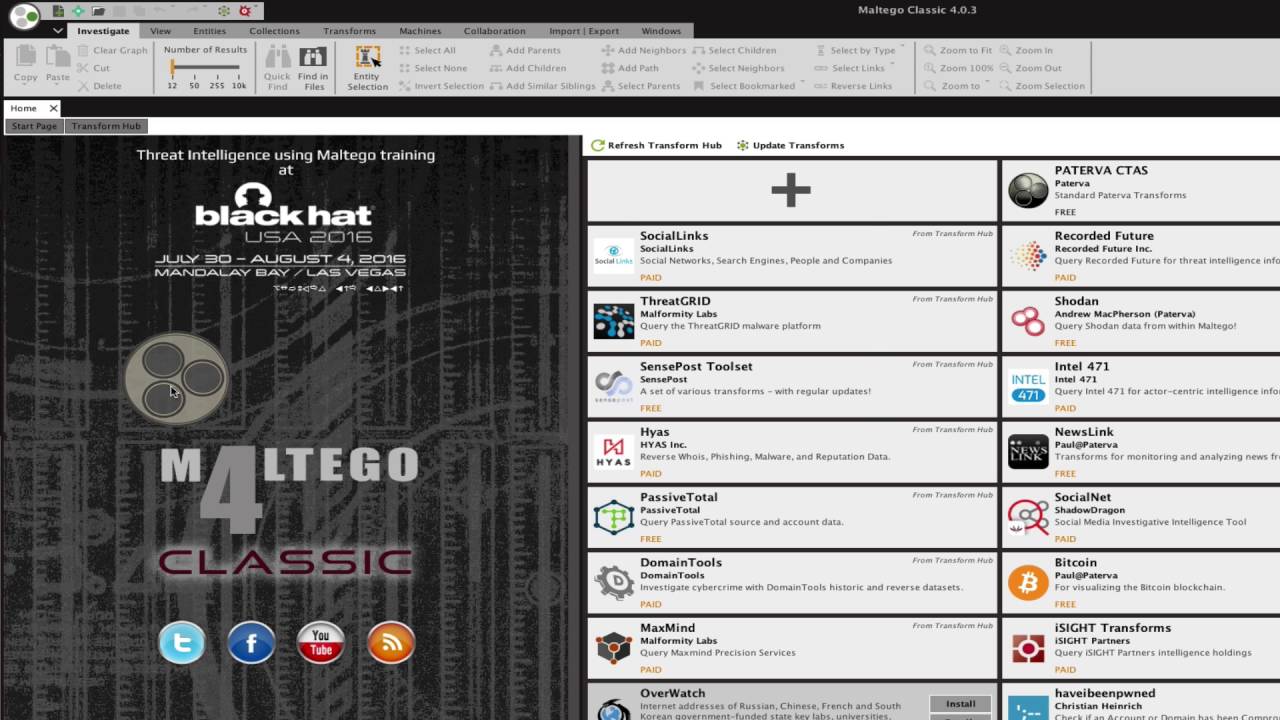Click the open folder icon in quick toolbar

coord(98,11)
